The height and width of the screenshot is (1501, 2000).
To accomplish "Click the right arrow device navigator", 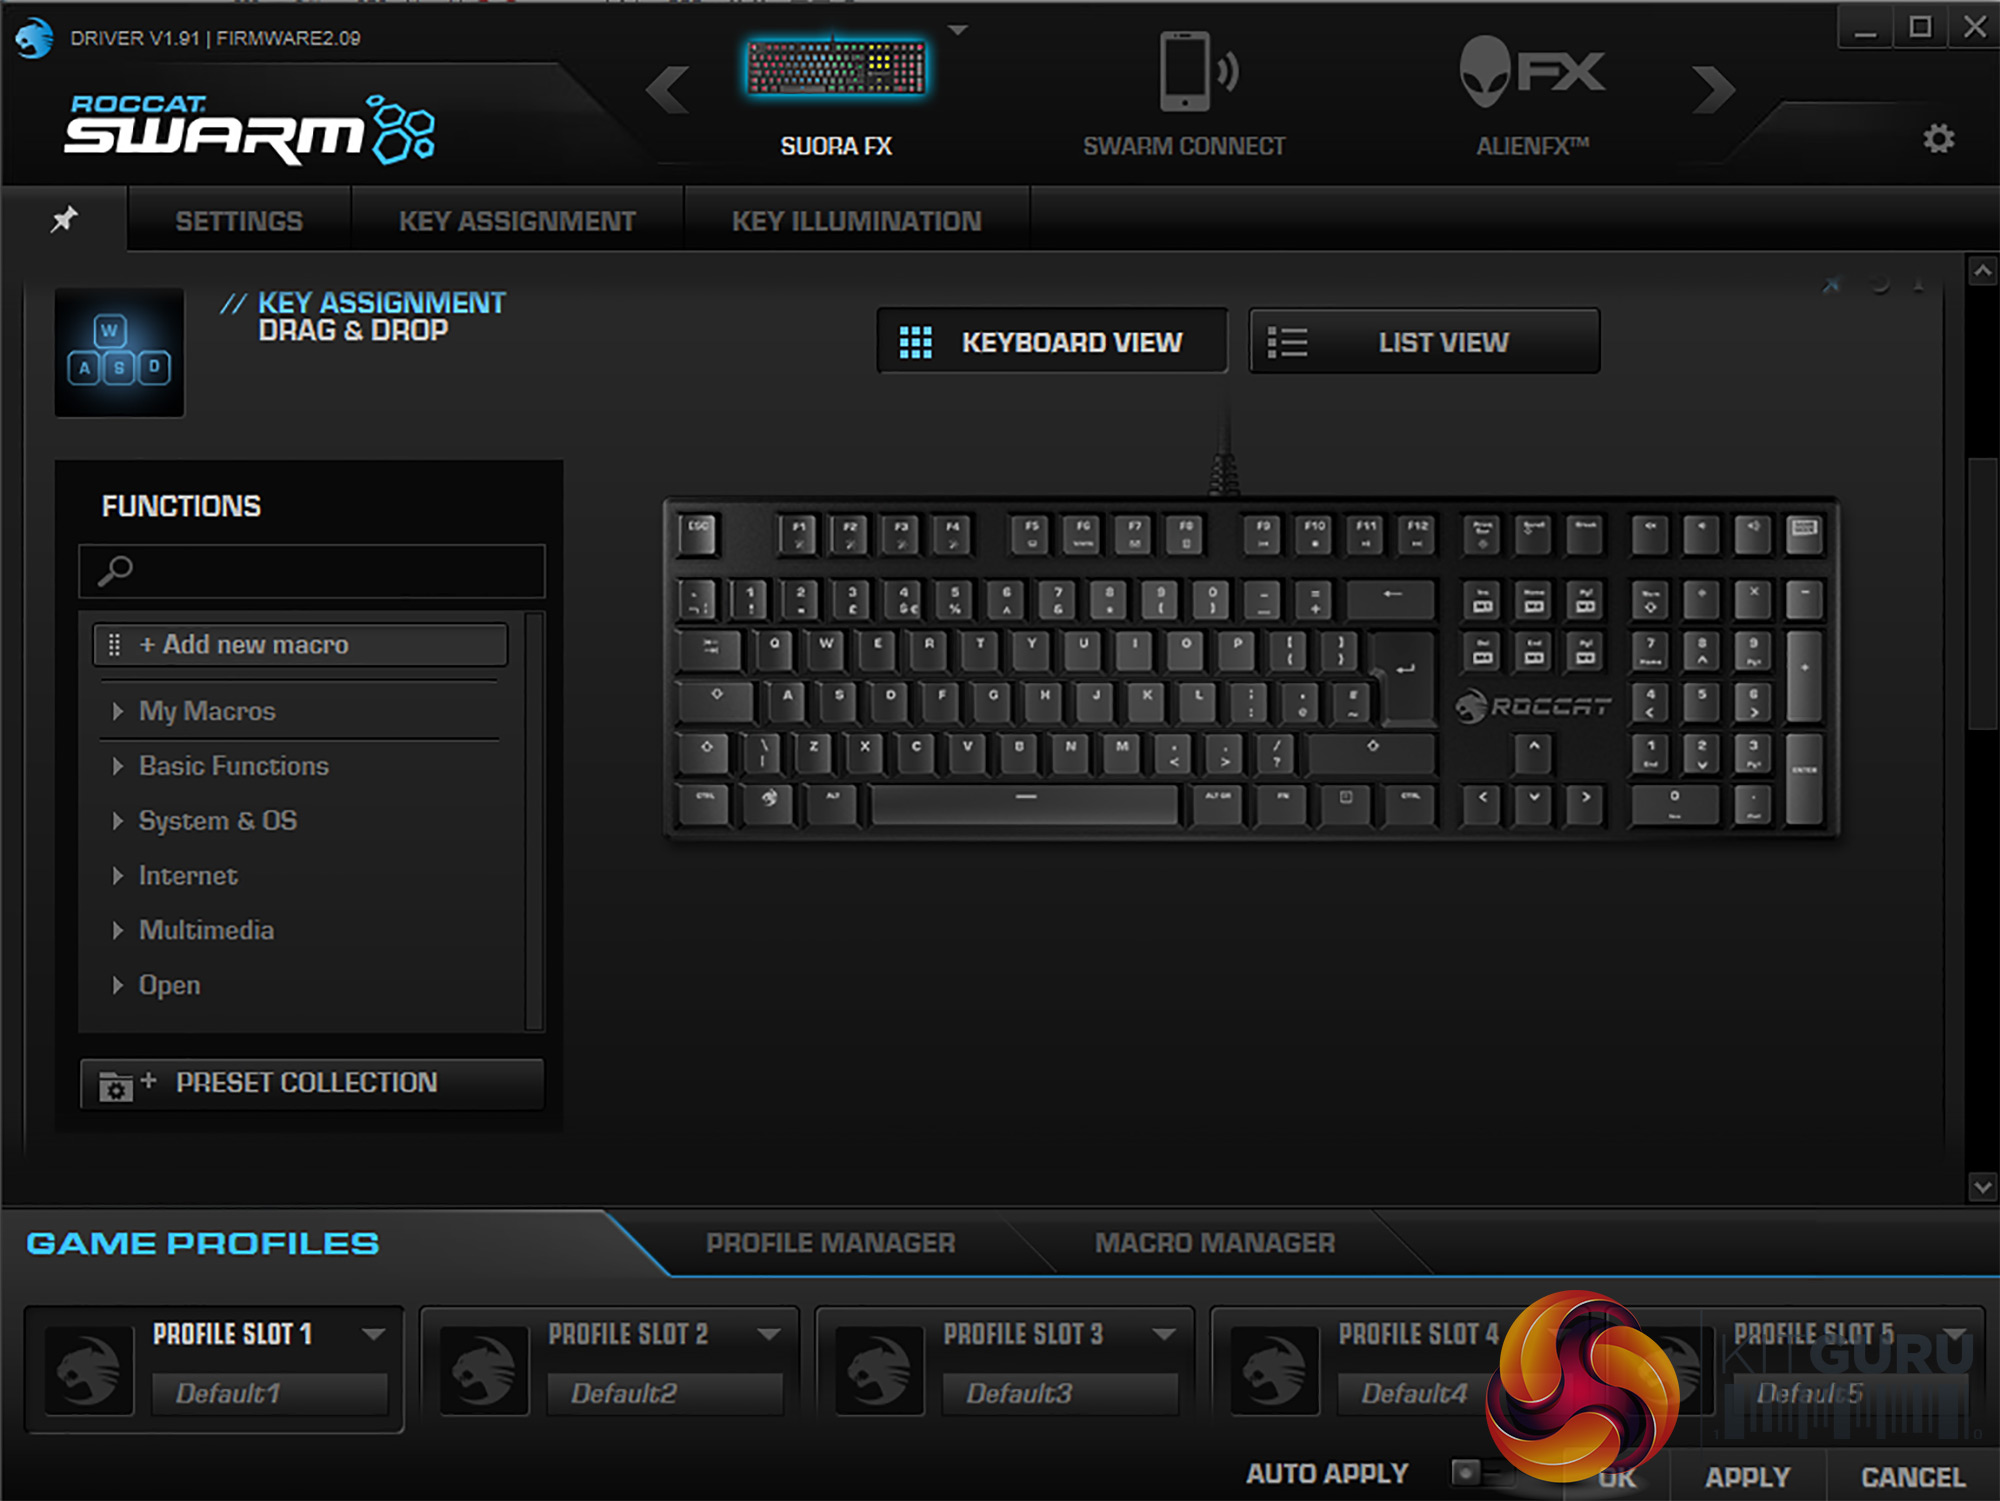I will tap(1713, 89).
